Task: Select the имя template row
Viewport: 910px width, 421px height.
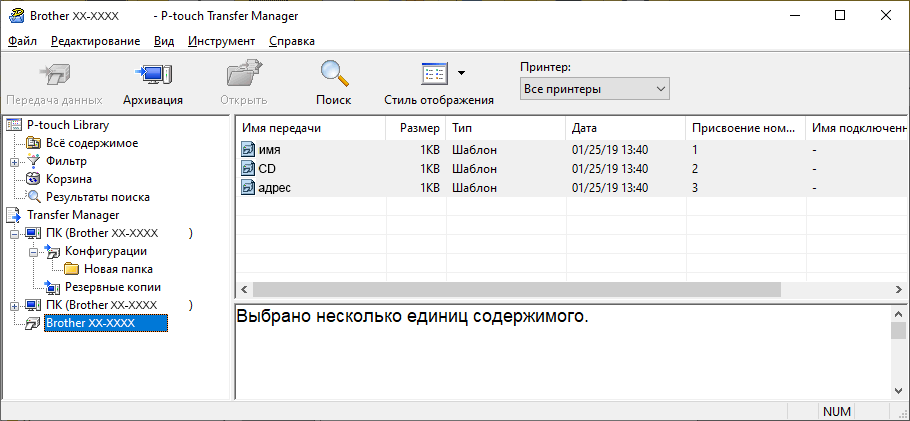Action: [x=572, y=150]
